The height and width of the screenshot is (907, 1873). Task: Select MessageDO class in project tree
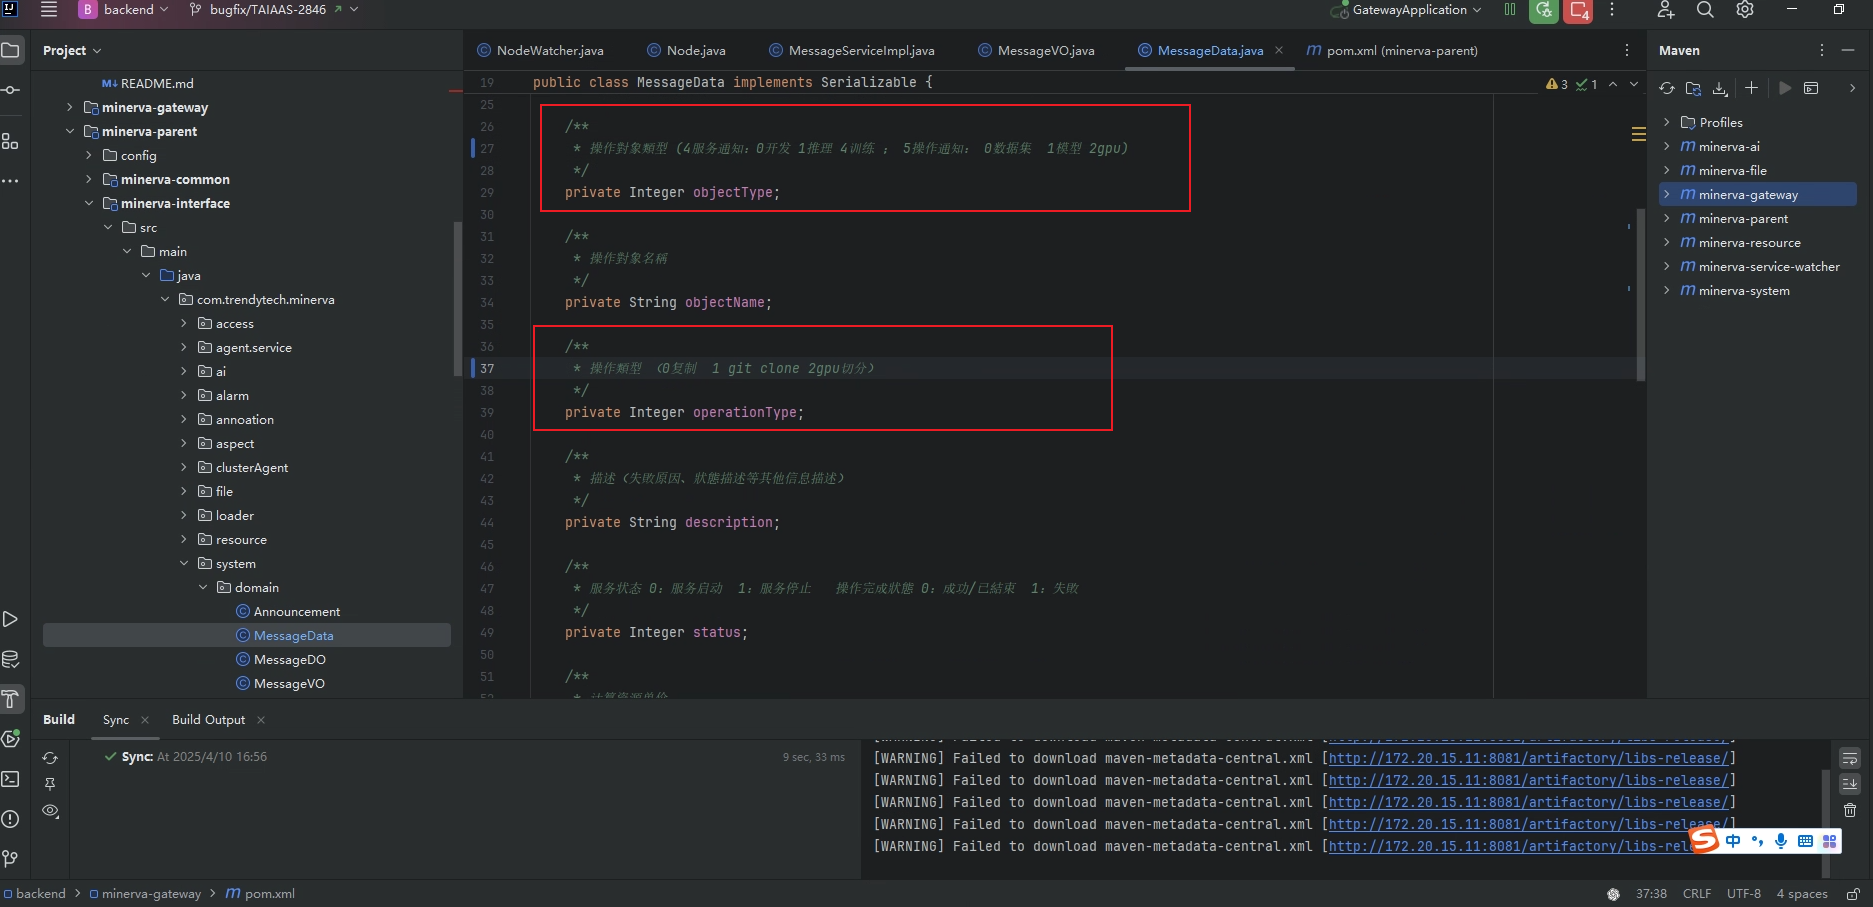click(289, 660)
